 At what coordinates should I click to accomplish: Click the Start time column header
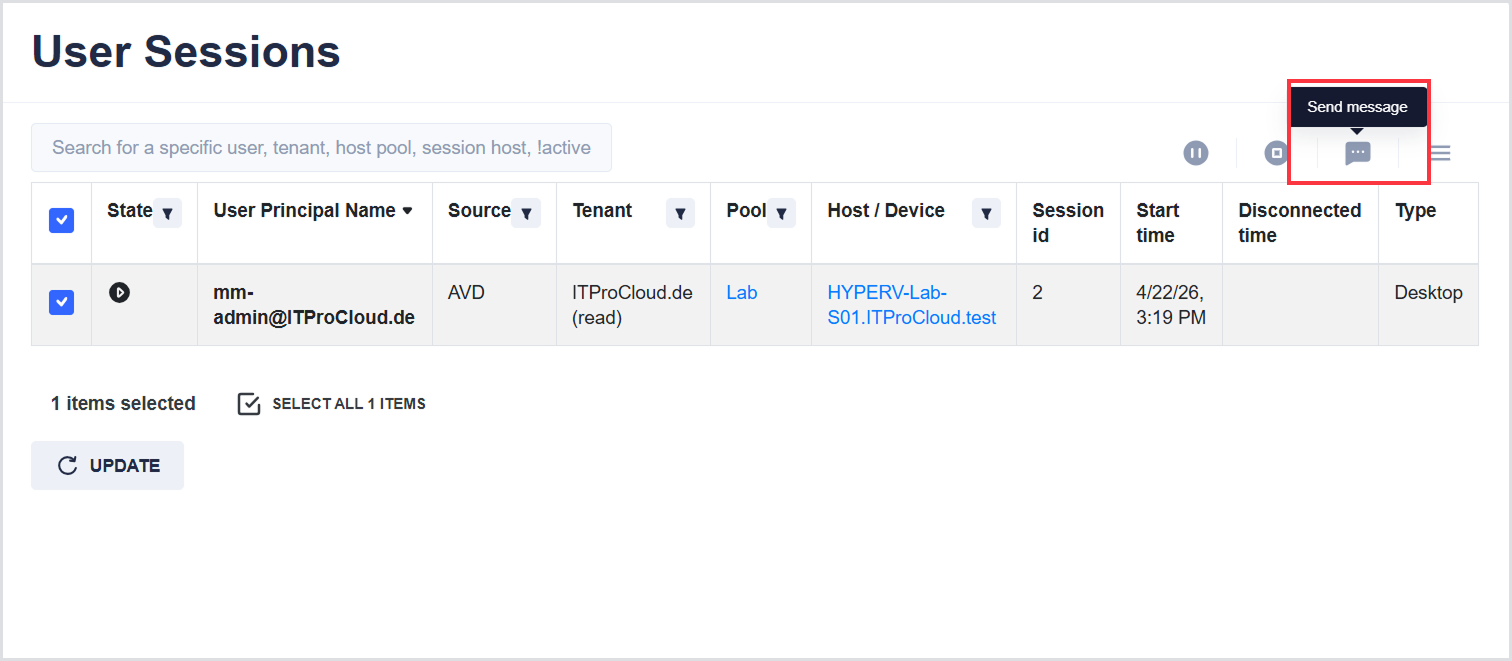(1157, 223)
